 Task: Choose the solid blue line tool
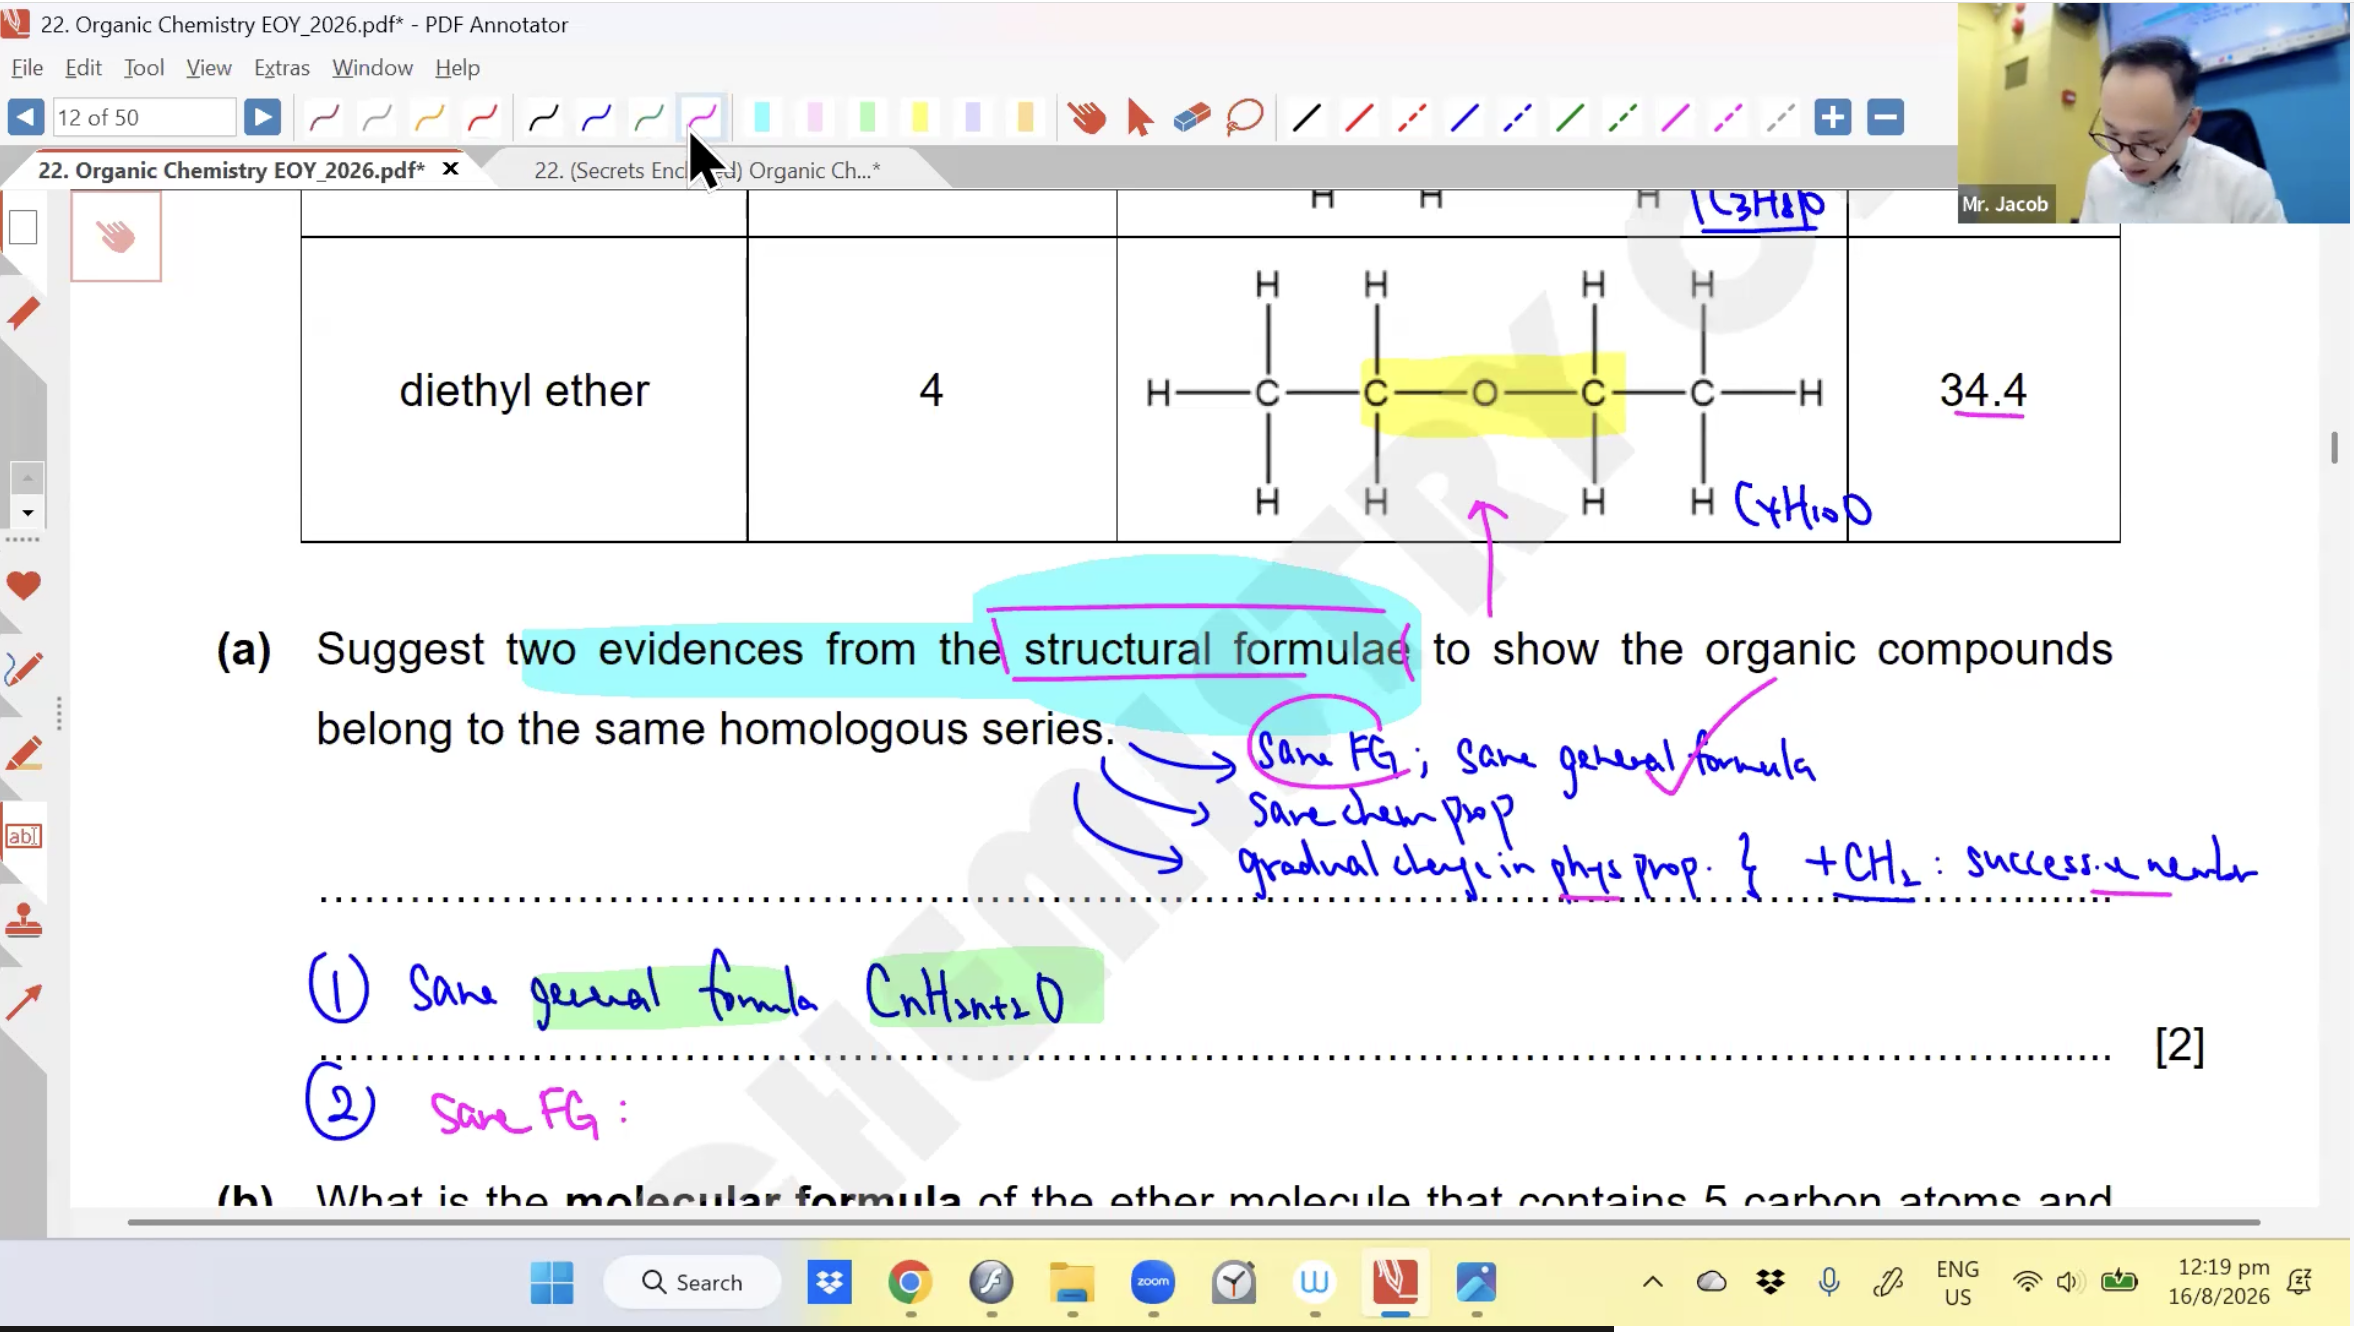[x=1465, y=118]
